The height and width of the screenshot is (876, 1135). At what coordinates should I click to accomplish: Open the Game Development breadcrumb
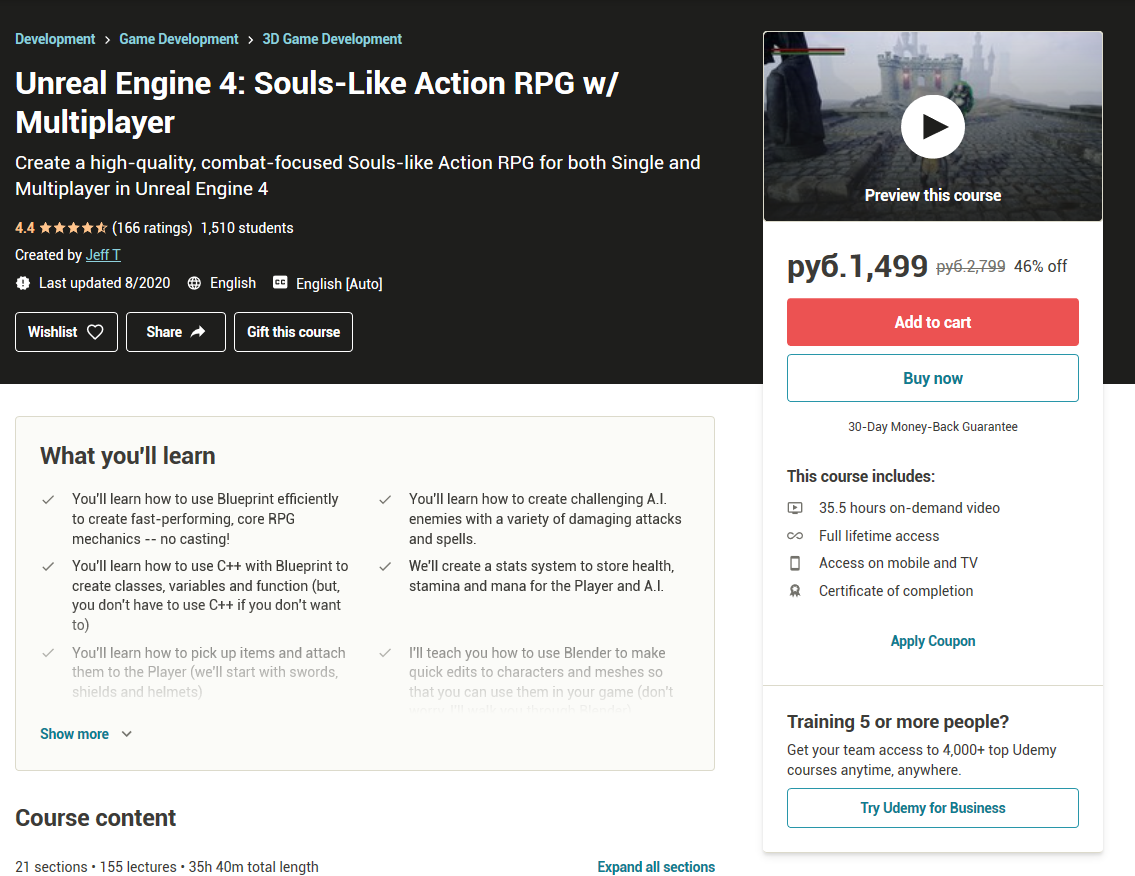pyautogui.click(x=179, y=39)
